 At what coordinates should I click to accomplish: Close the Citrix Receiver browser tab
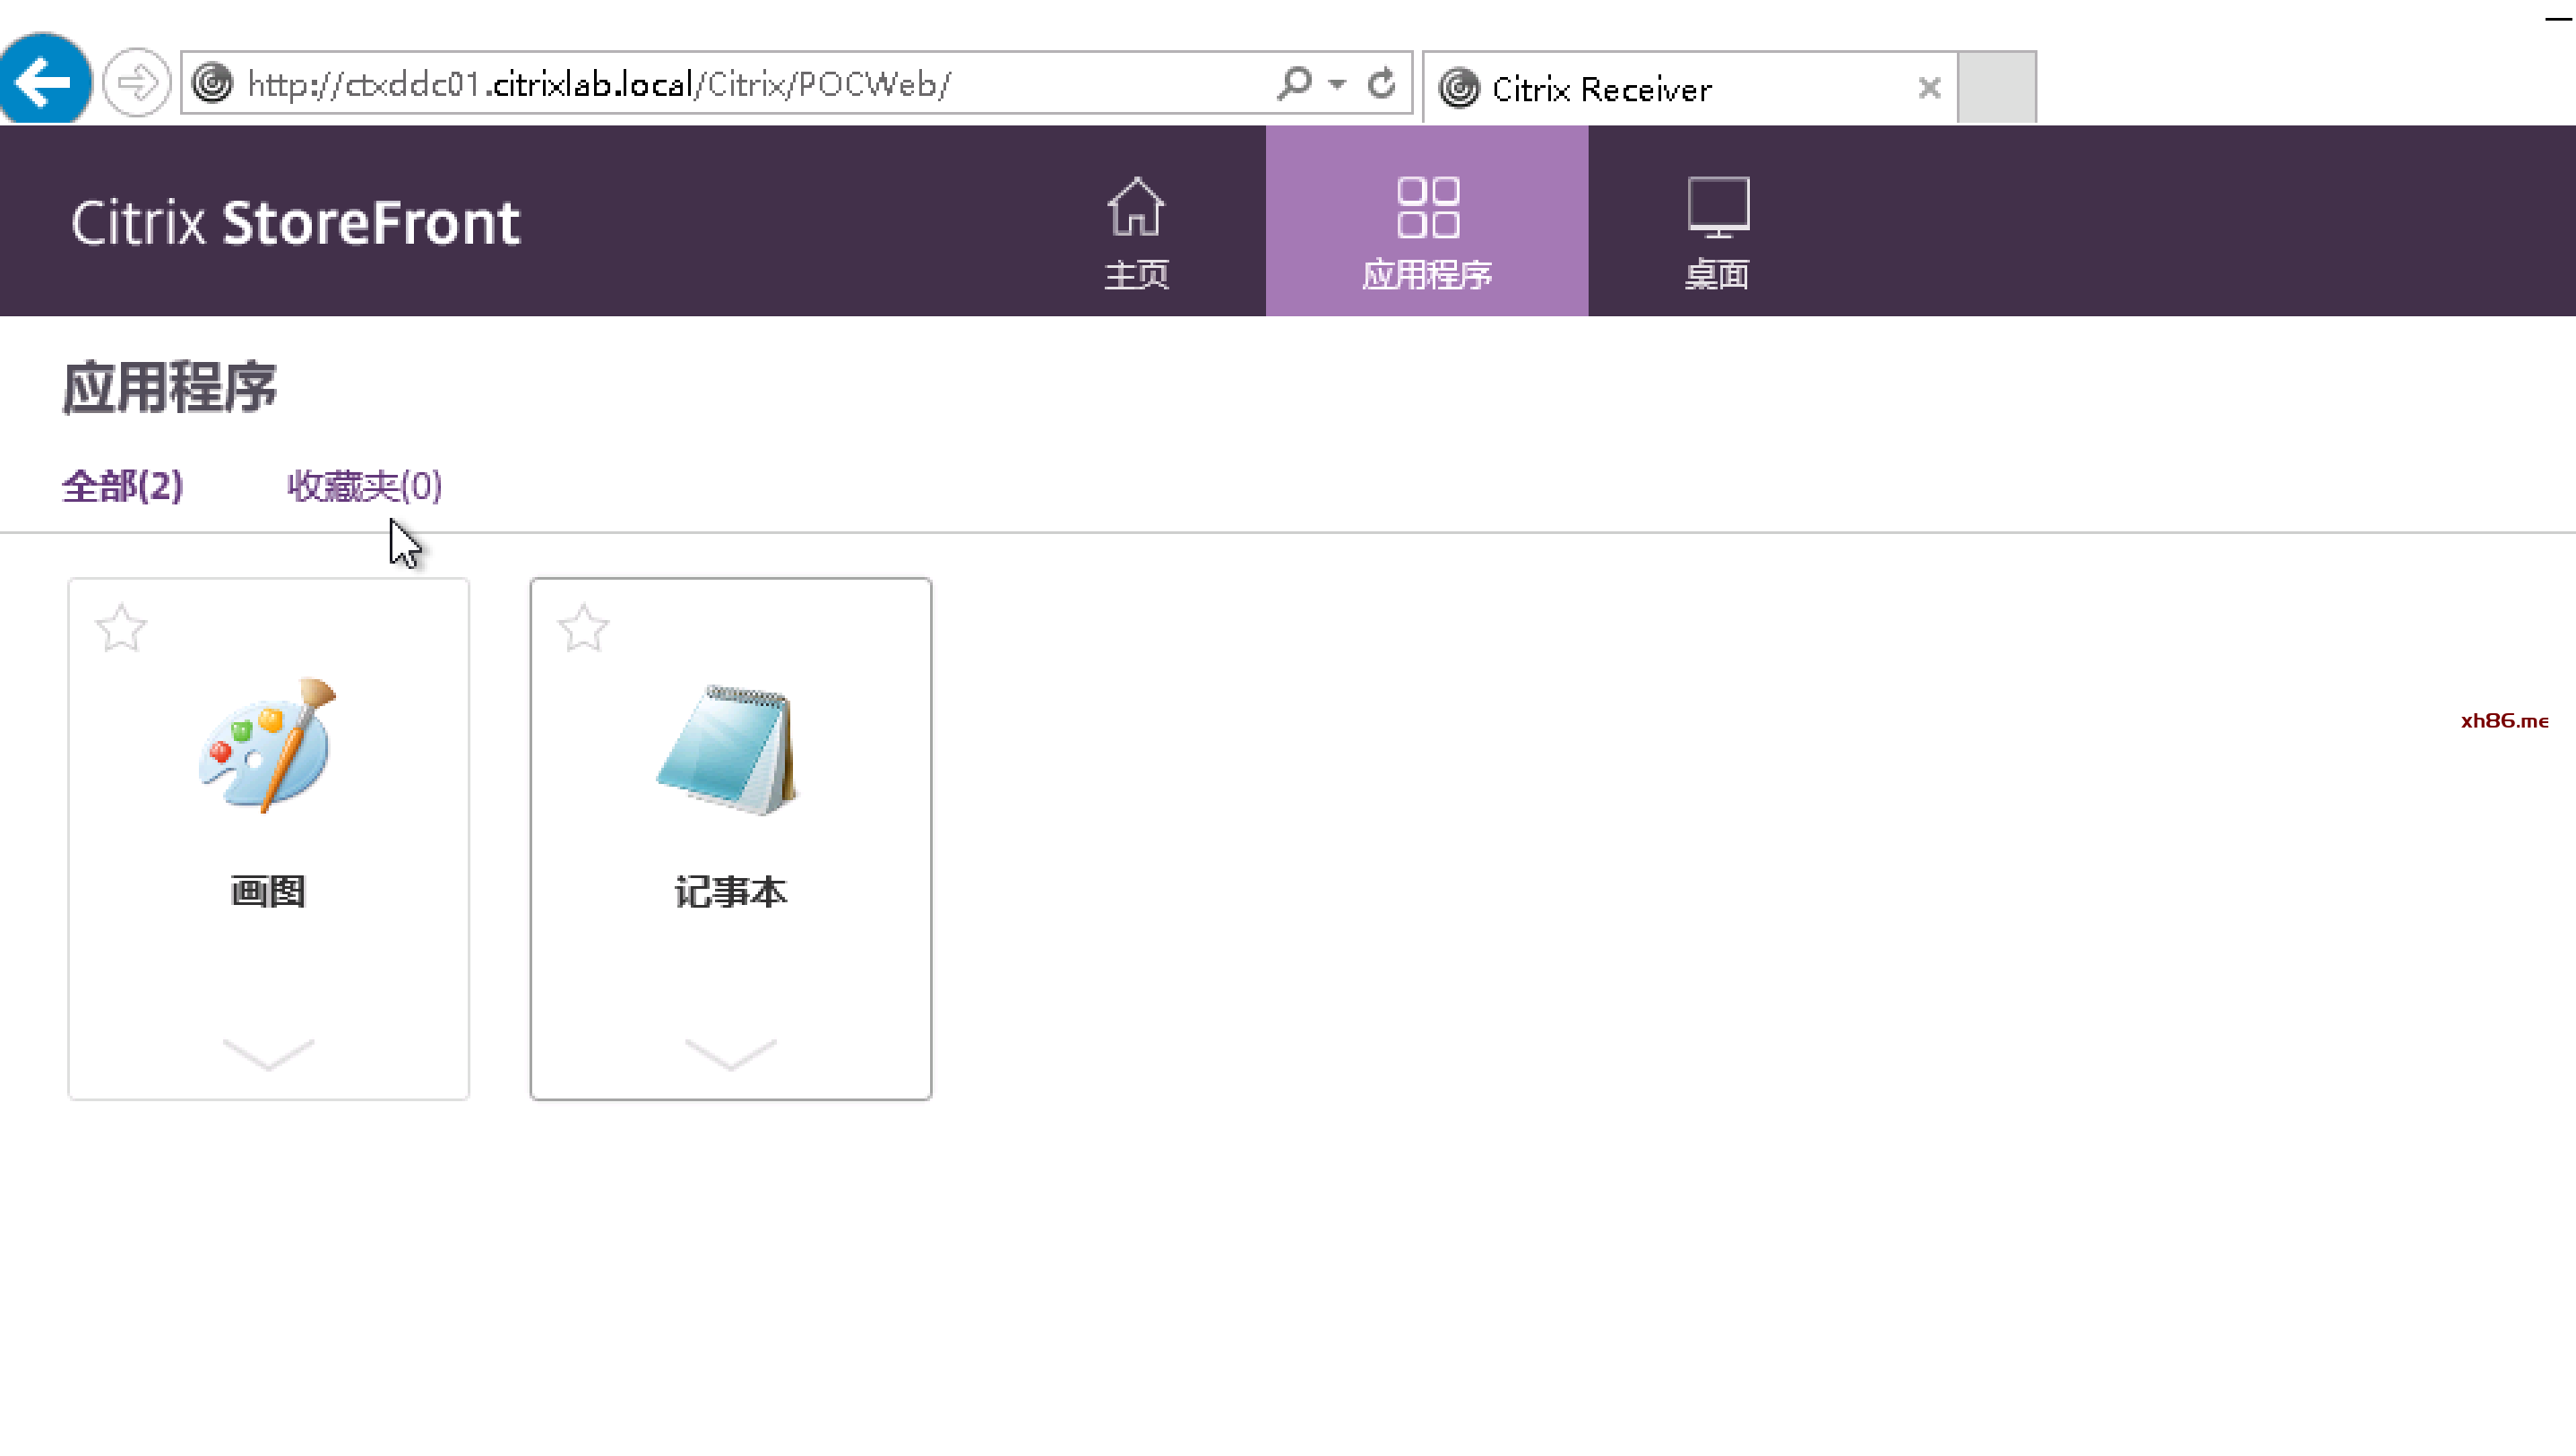coord(1929,88)
